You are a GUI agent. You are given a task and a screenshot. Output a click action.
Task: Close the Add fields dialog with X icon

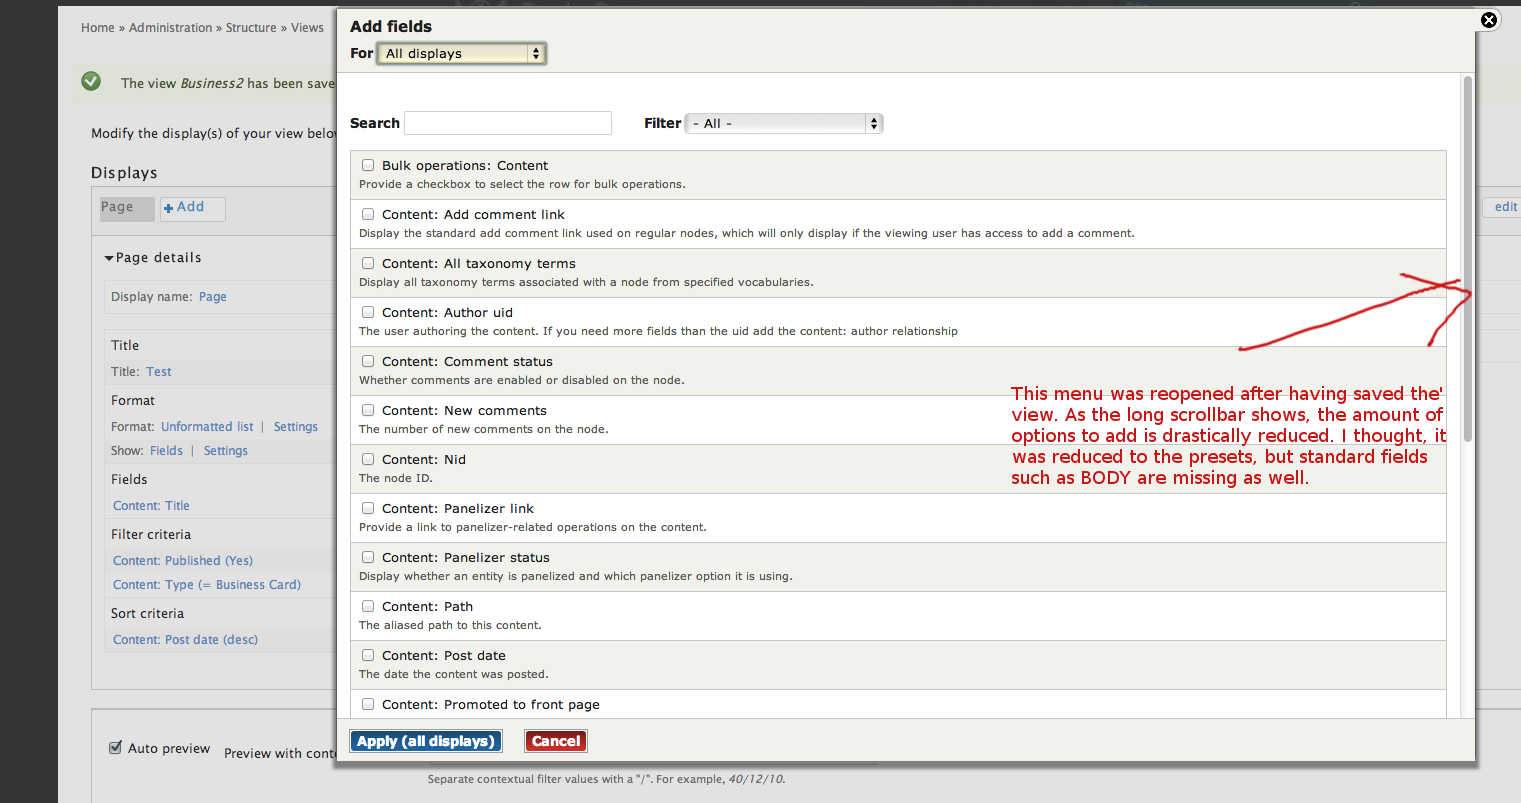click(x=1488, y=20)
